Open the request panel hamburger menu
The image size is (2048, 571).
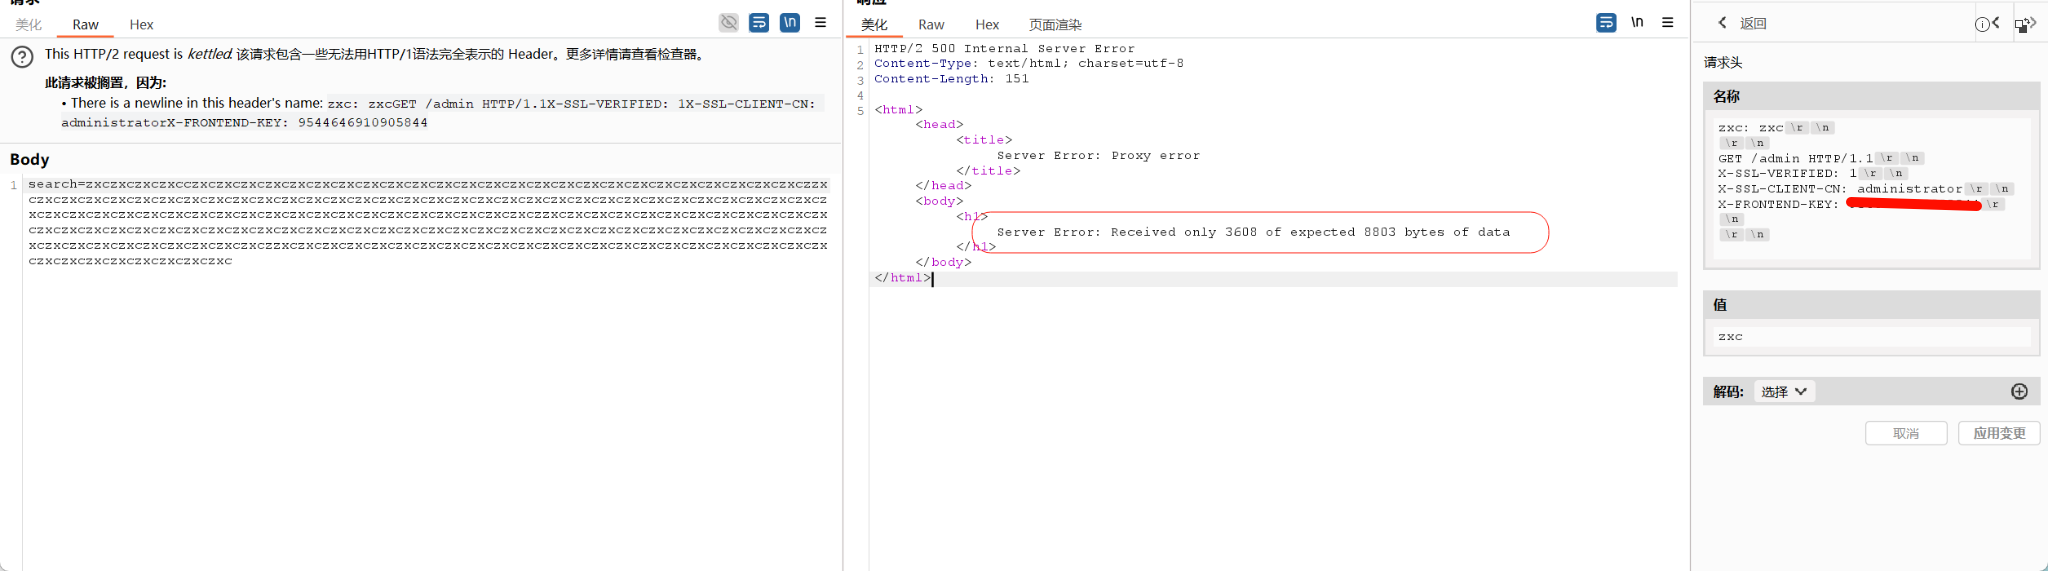(820, 22)
